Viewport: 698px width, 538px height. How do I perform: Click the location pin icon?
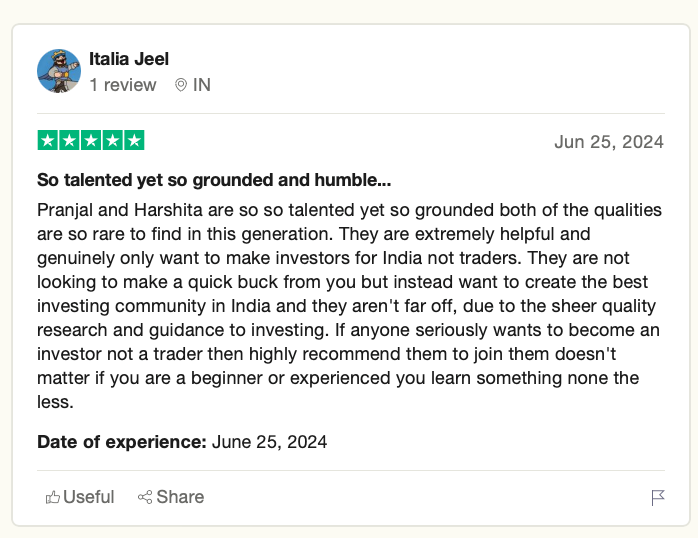(181, 85)
